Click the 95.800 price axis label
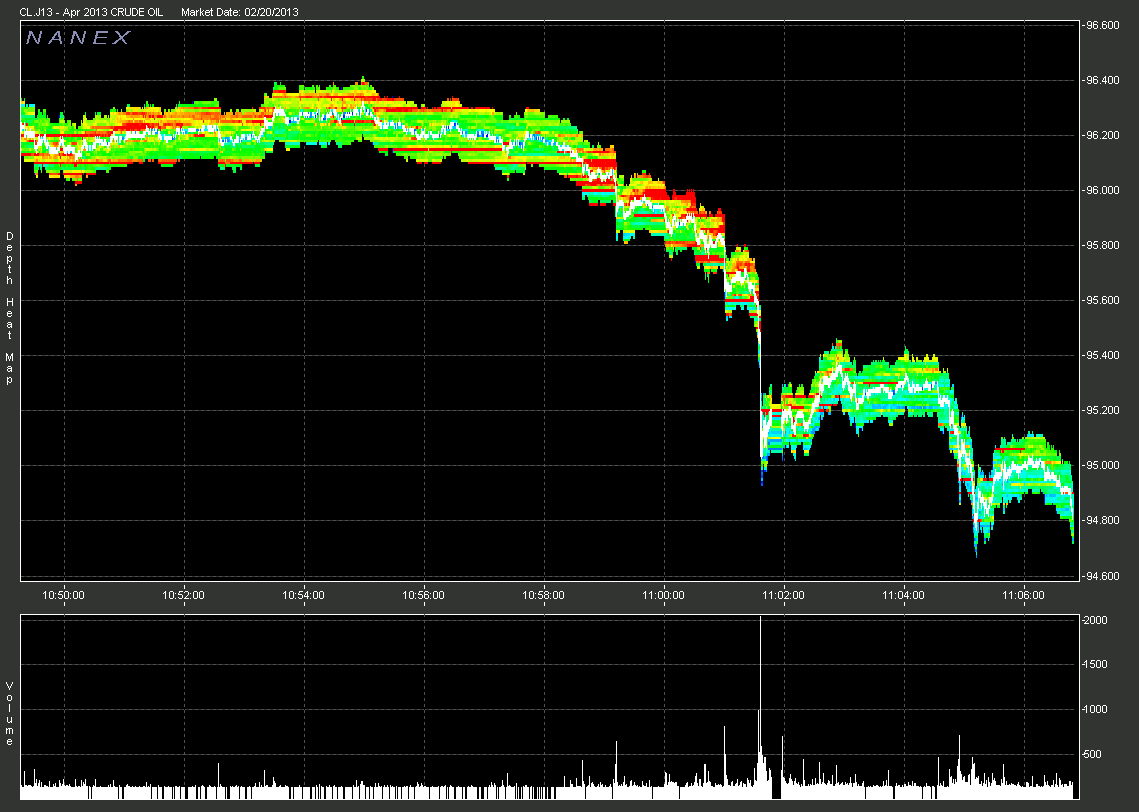Image resolution: width=1139 pixels, height=812 pixels. coord(1101,245)
